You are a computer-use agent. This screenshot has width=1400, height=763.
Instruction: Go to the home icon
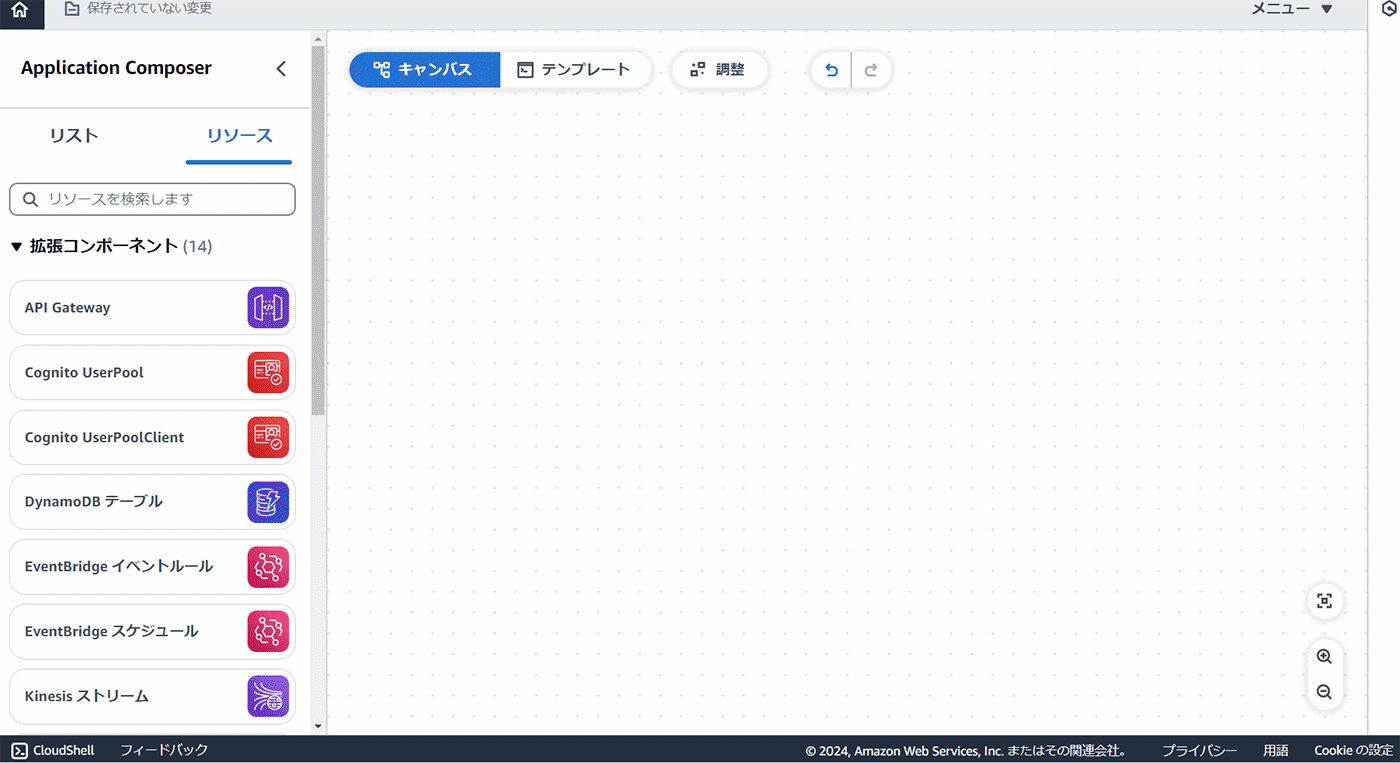pyautogui.click(x=20, y=10)
